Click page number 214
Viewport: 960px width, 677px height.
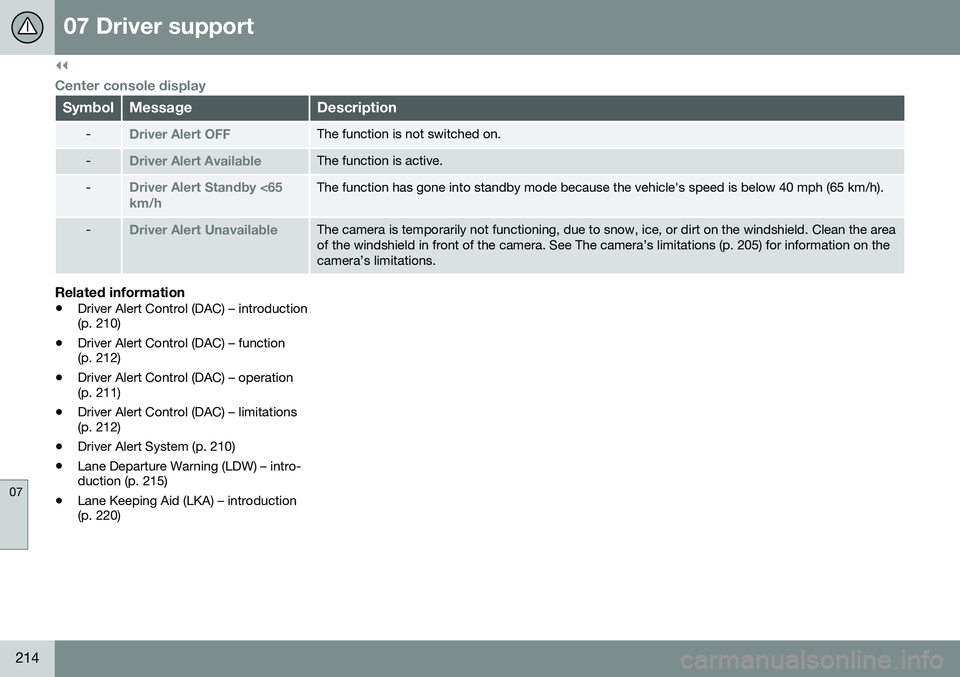(26, 657)
